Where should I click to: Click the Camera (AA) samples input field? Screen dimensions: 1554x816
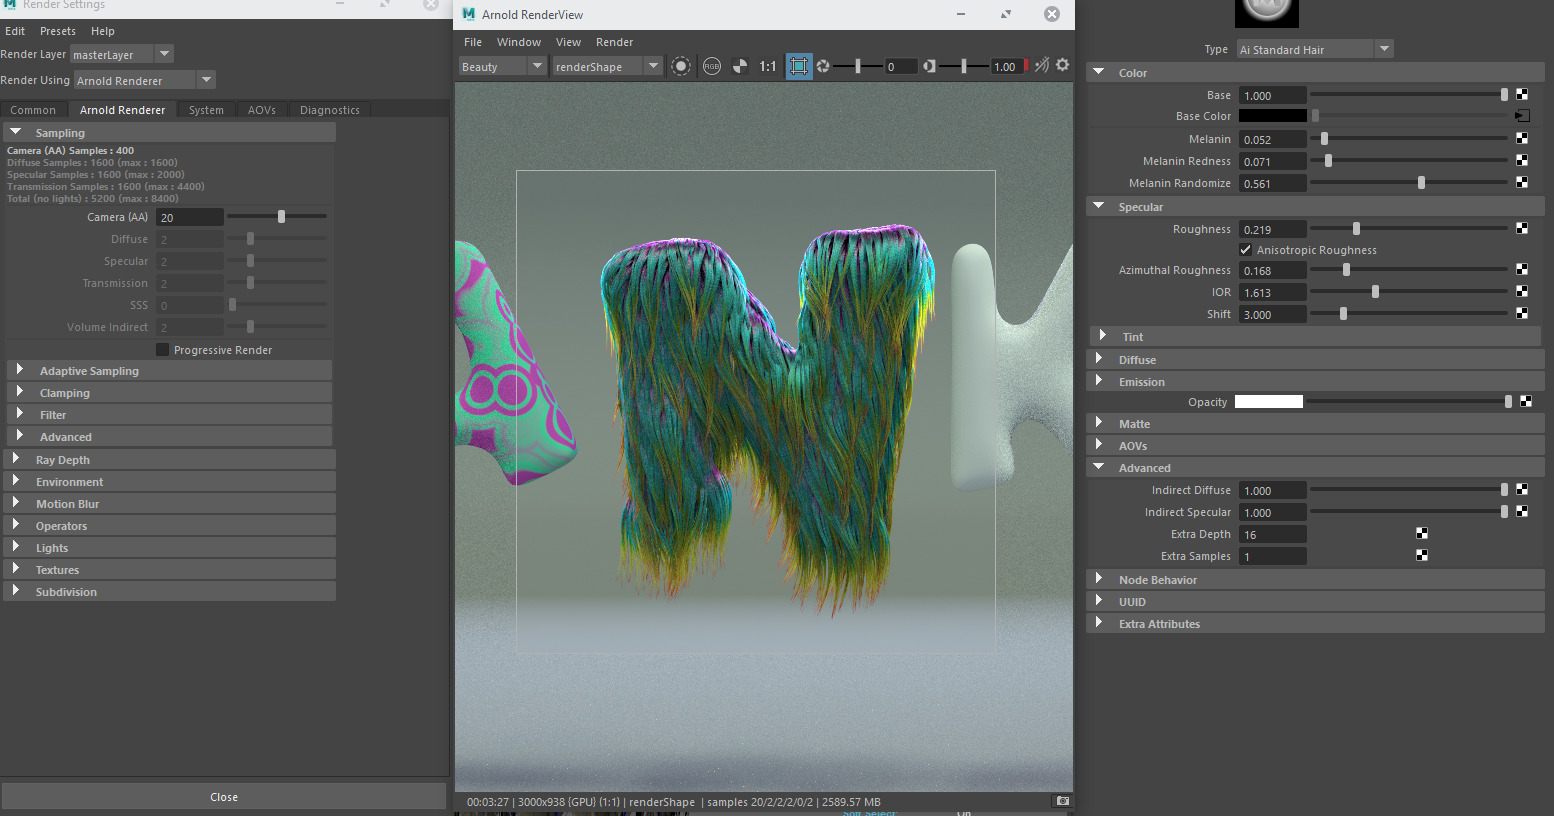pyautogui.click(x=189, y=217)
